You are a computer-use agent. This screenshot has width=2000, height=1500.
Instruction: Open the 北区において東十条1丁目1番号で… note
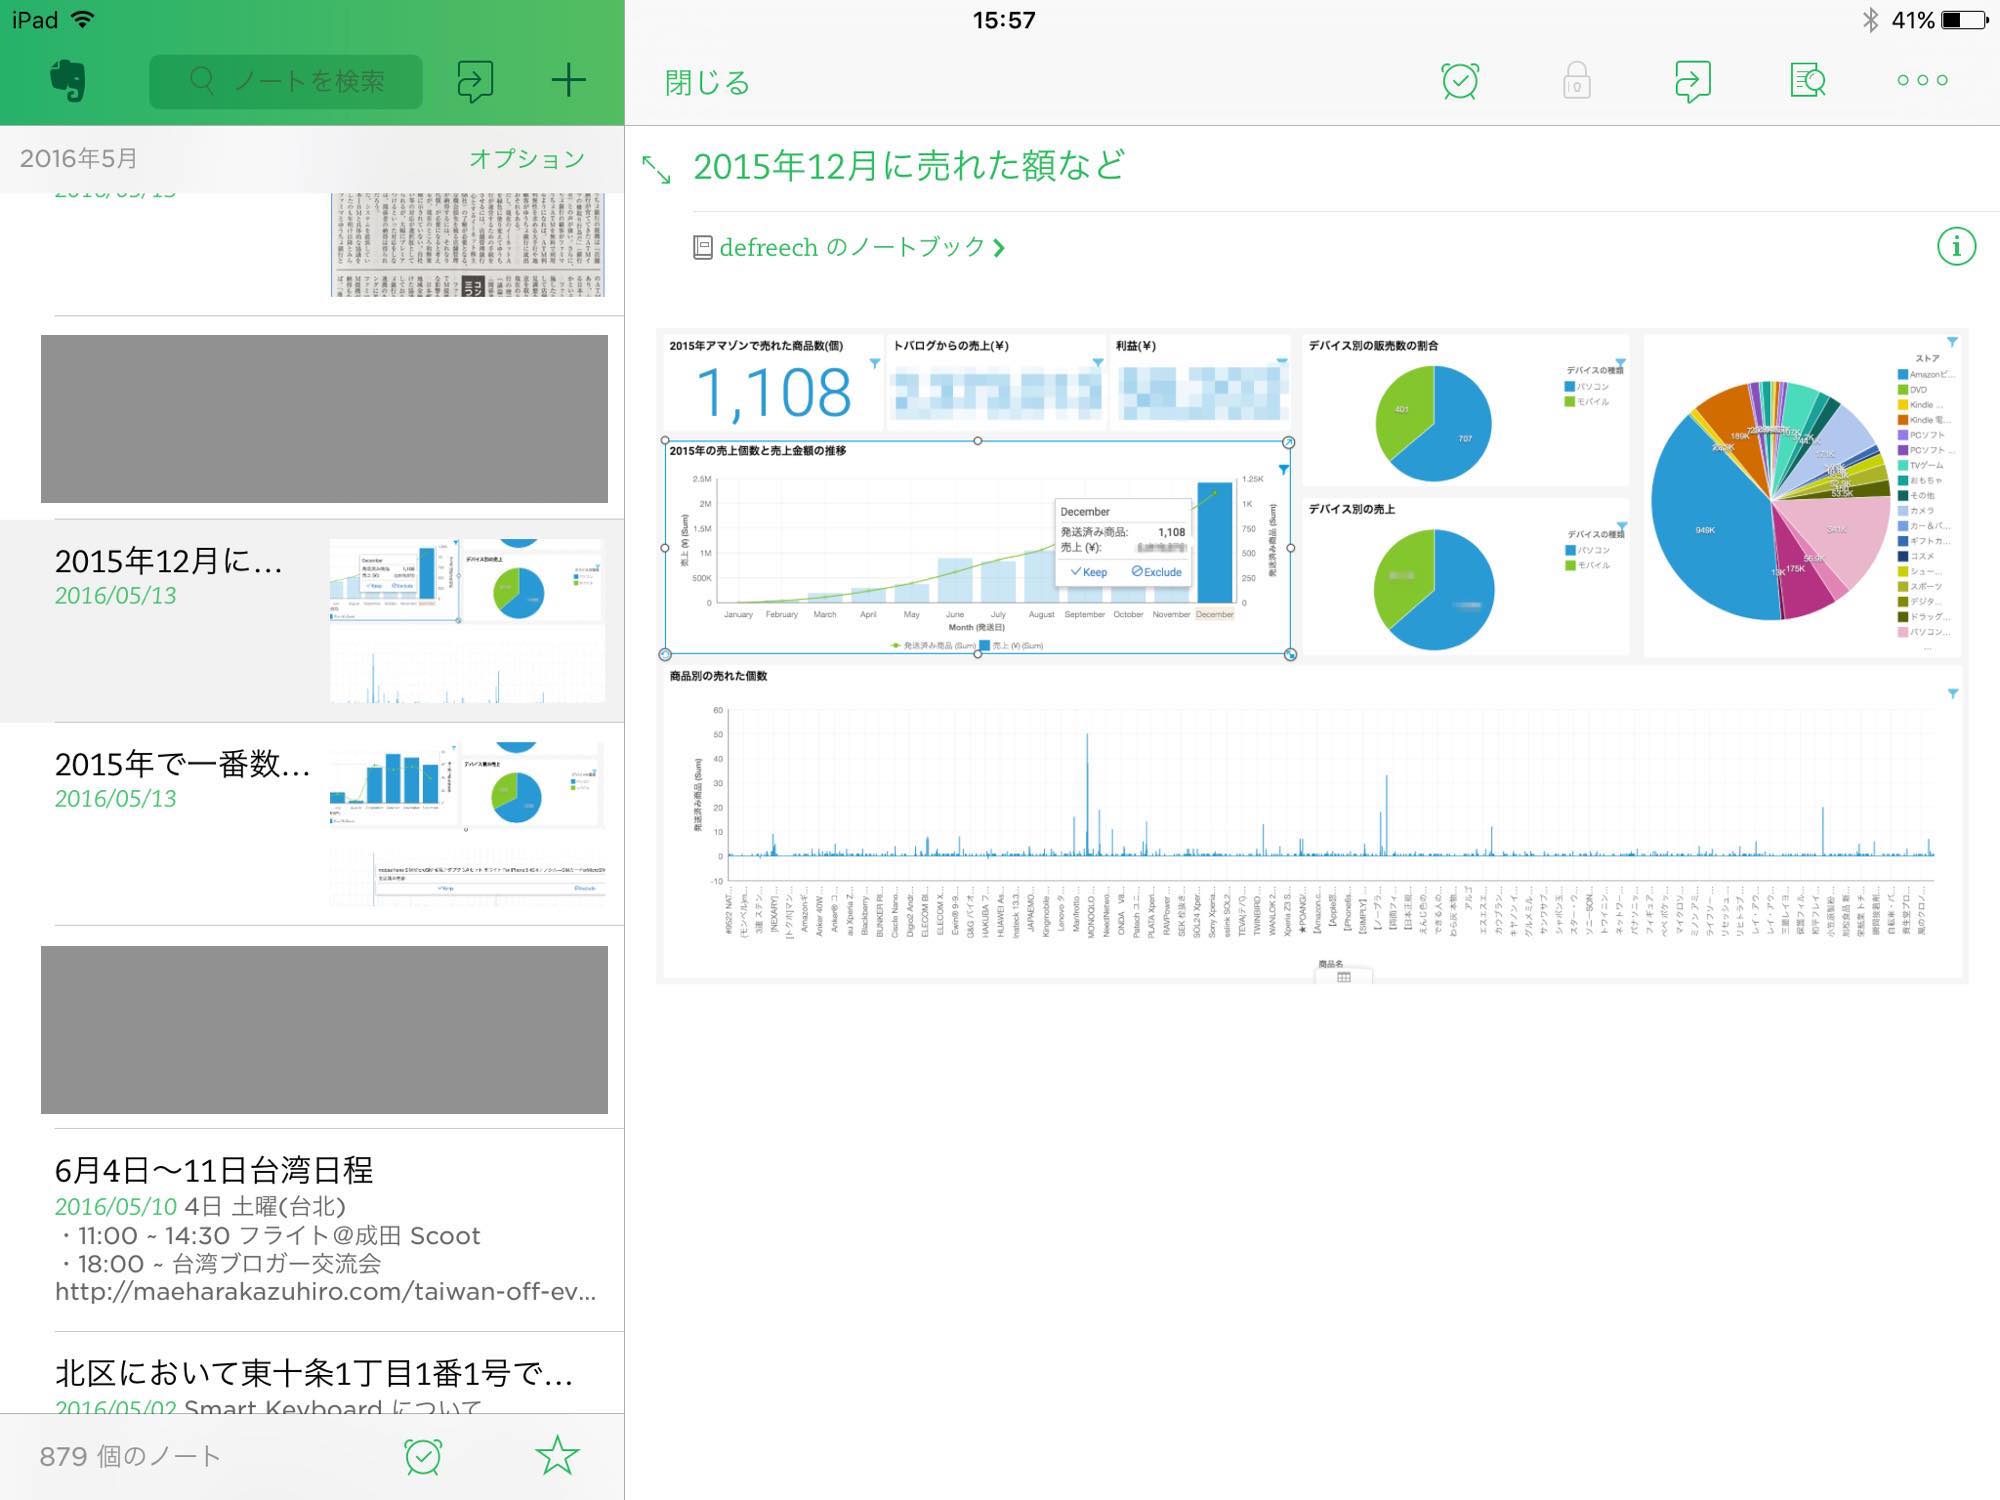312,1375
